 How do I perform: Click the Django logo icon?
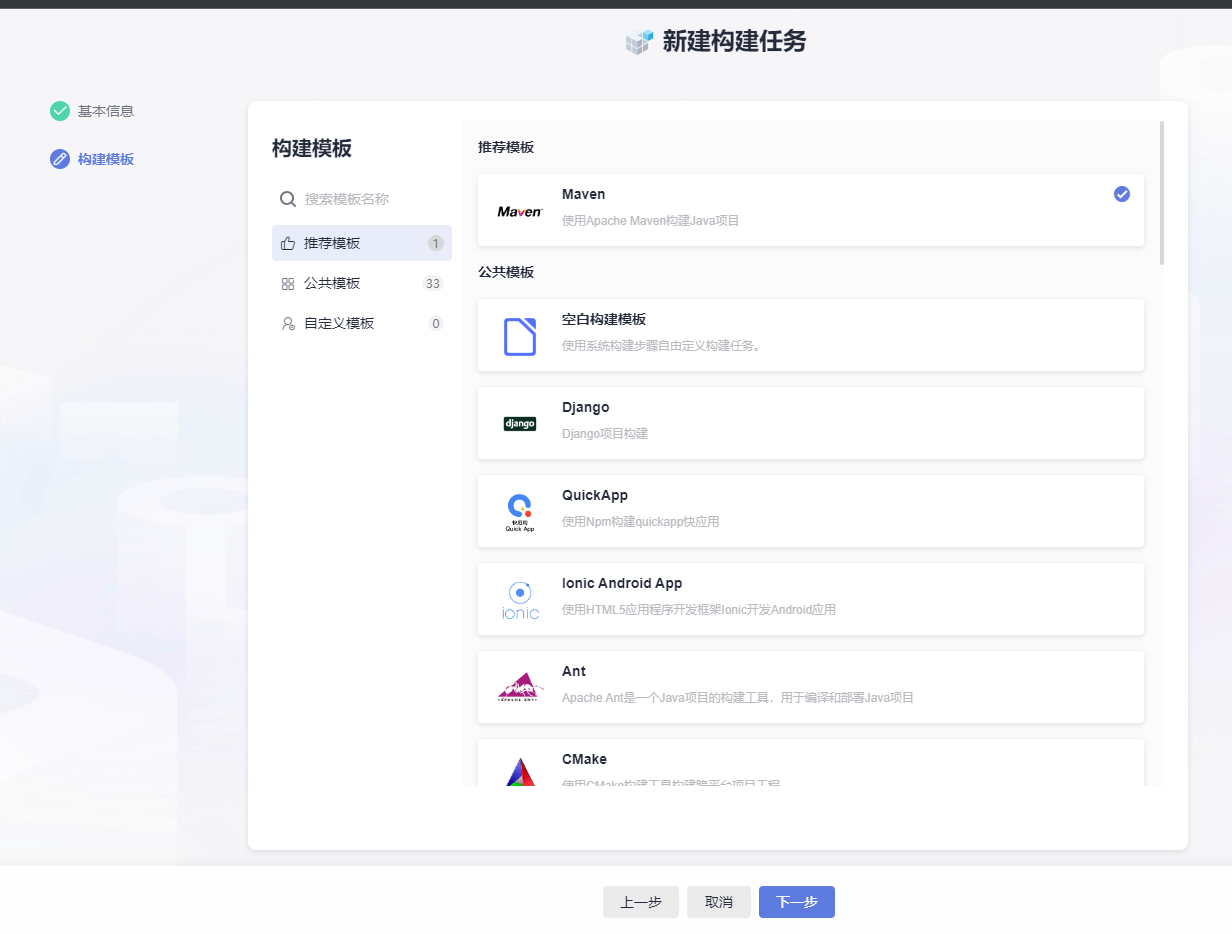pyautogui.click(x=520, y=424)
